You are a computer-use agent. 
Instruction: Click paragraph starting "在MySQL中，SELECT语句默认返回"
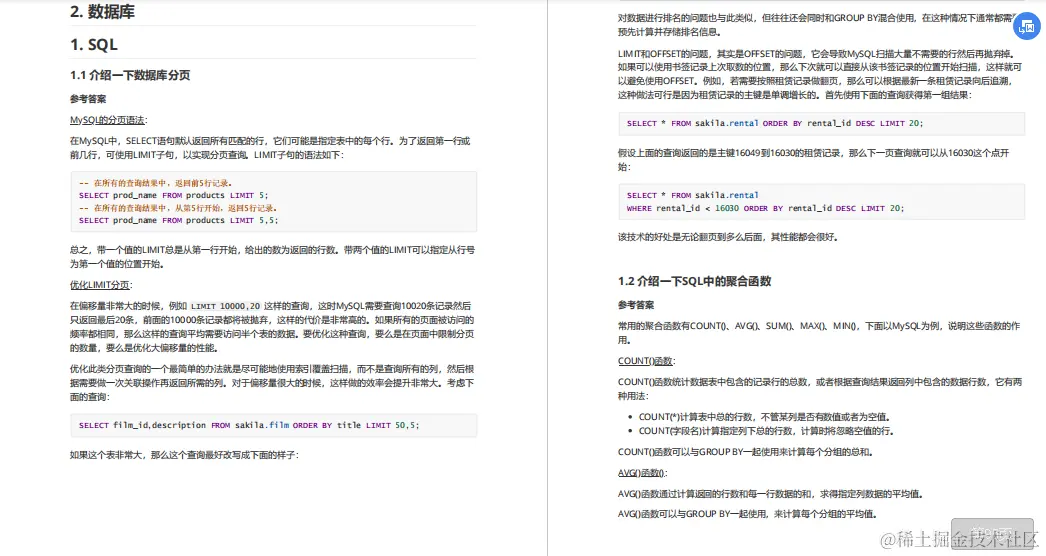pos(270,148)
